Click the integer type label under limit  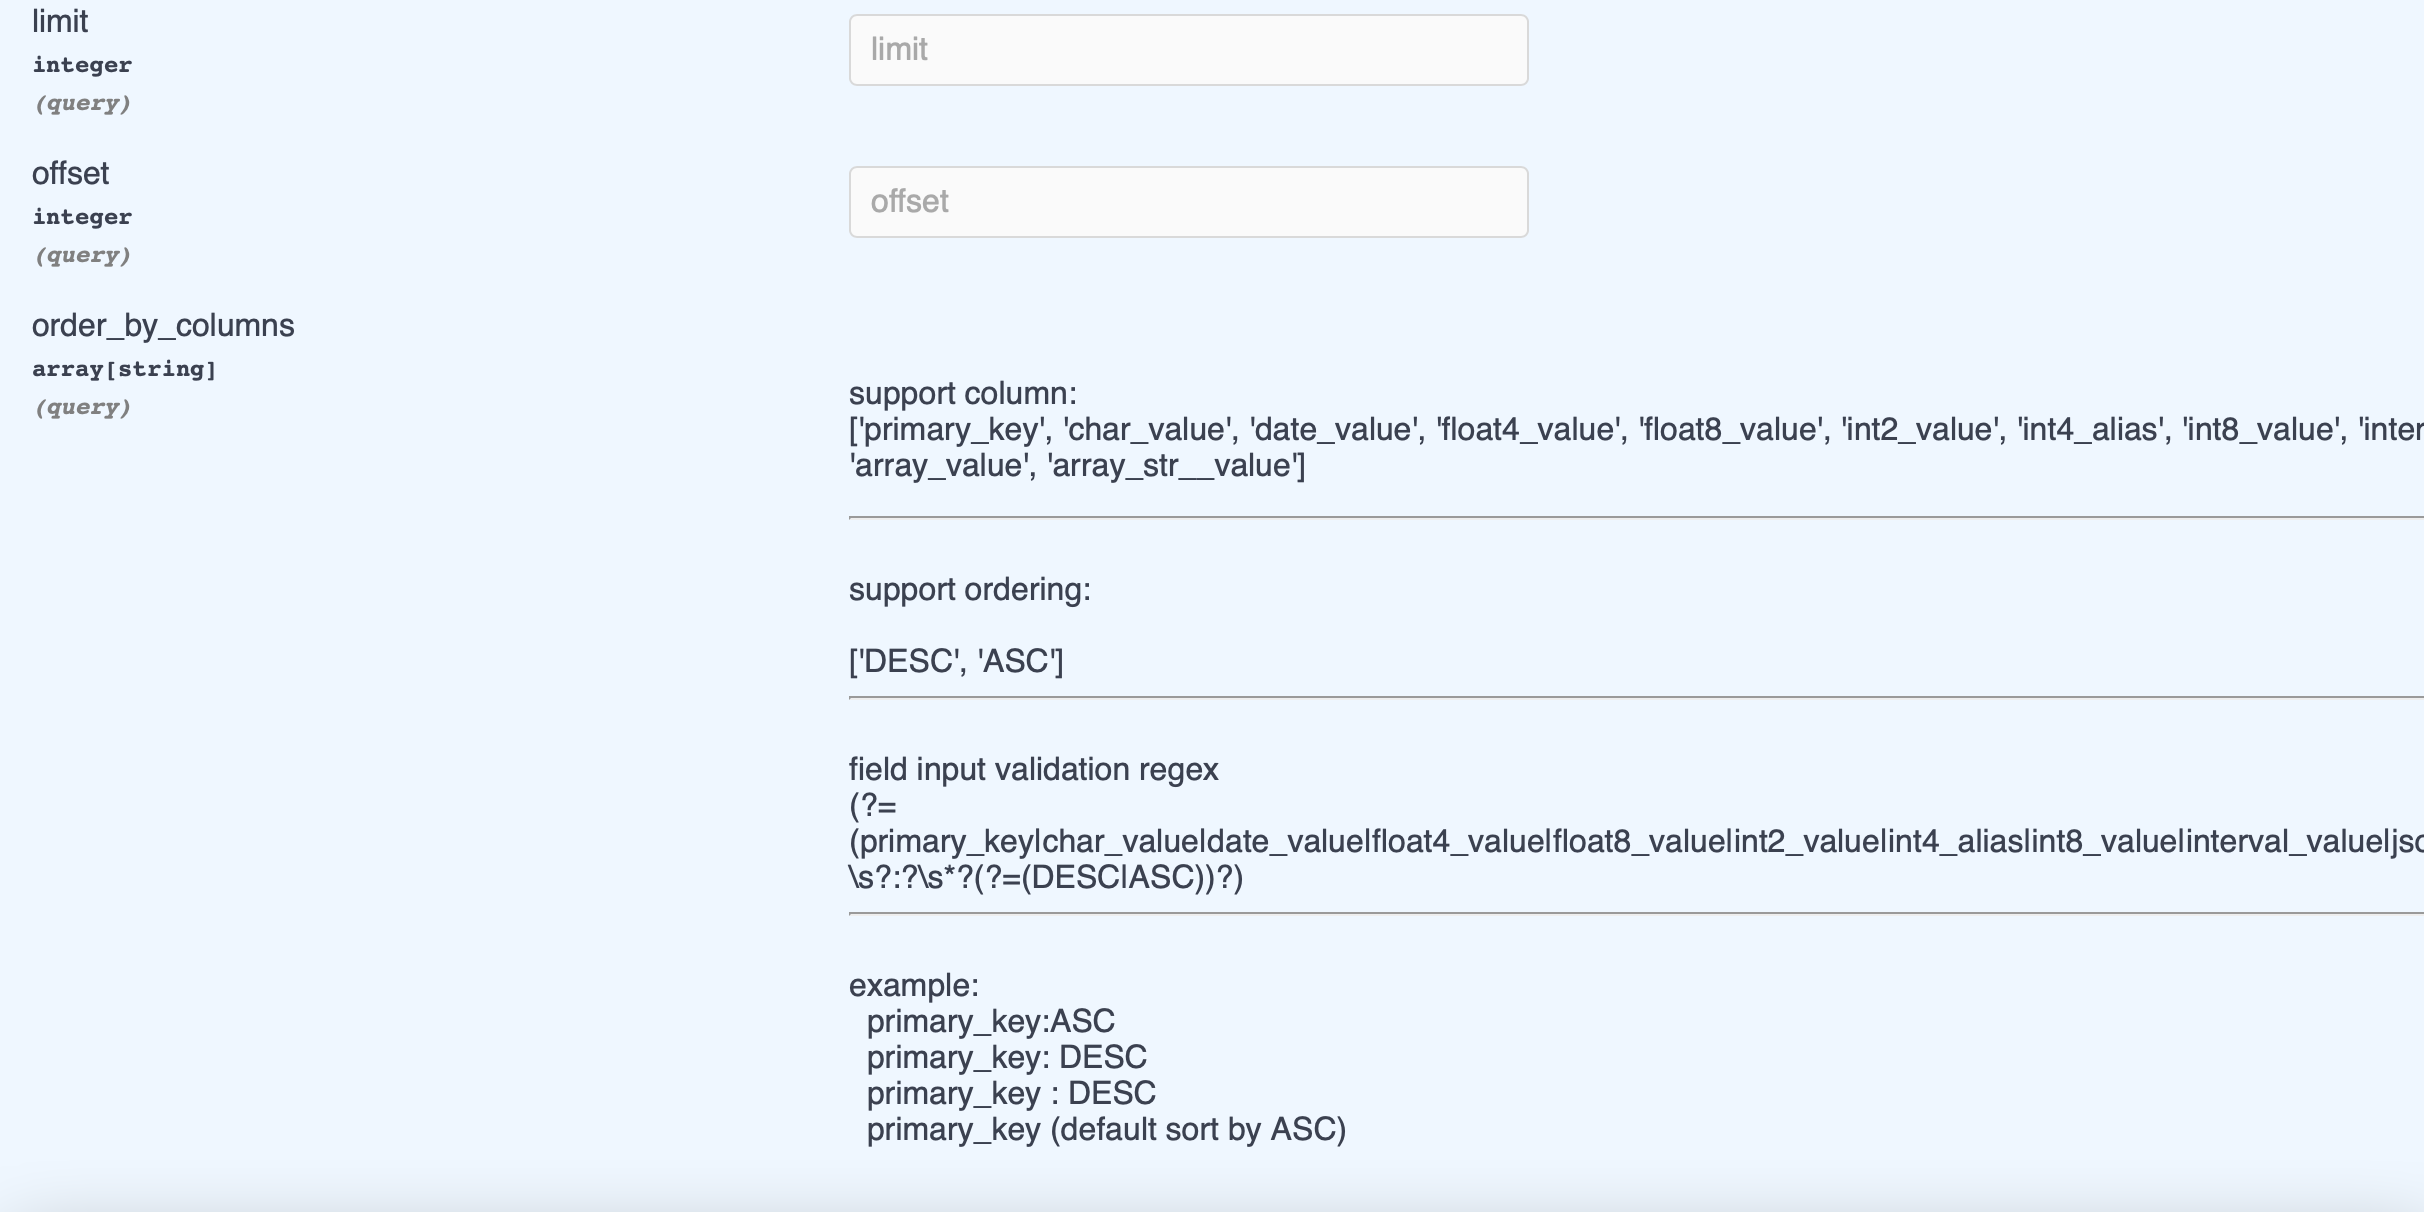coord(81,63)
